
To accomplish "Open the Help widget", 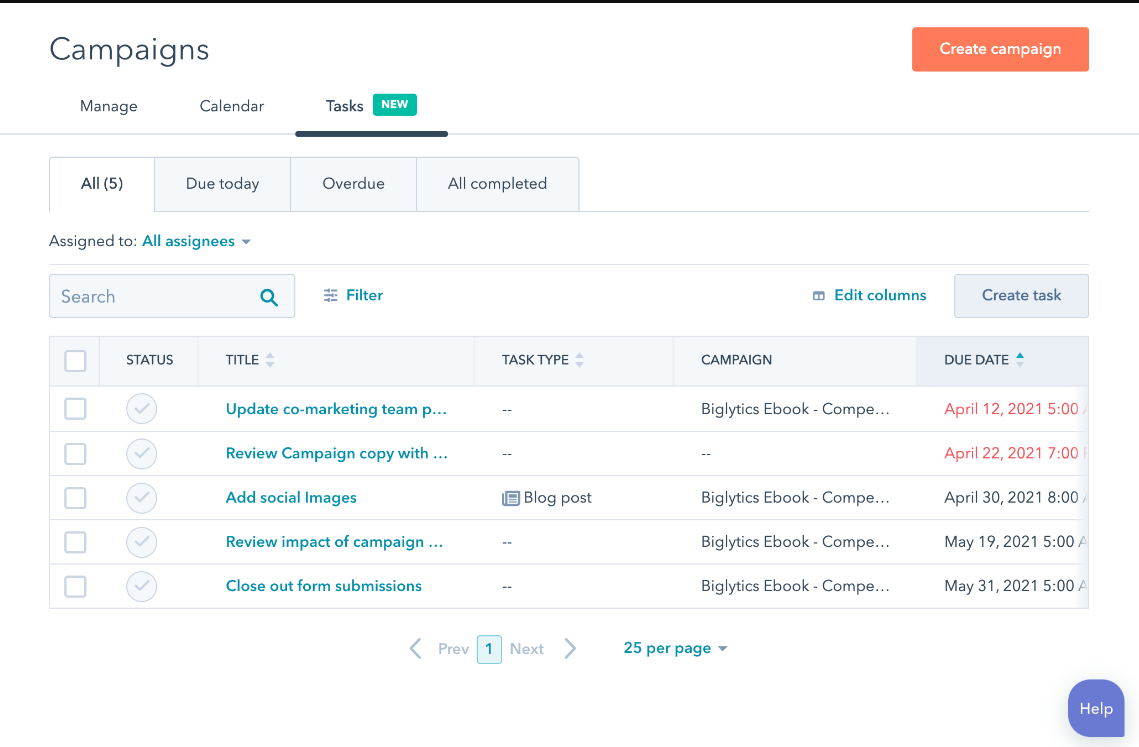I will coord(1095,708).
